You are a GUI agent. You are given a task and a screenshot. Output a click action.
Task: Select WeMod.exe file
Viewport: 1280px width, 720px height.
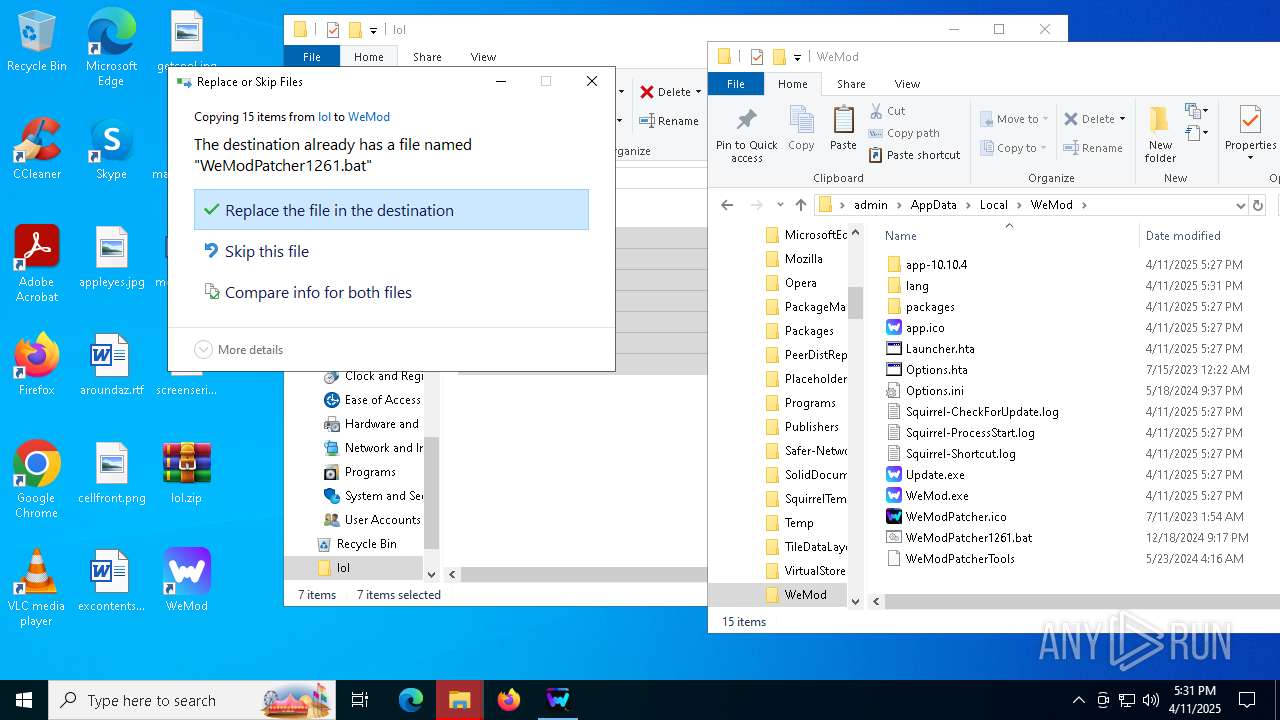(937, 496)
